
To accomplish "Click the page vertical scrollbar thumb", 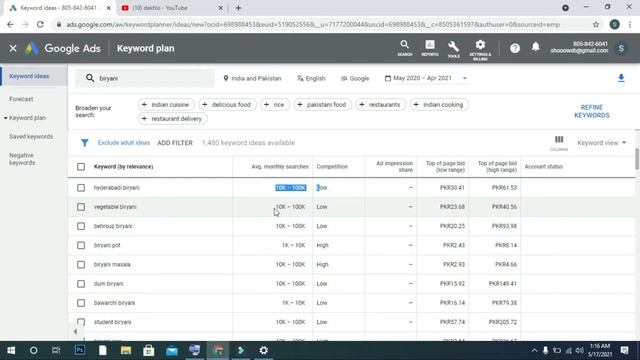I will (x=637, y=158).
